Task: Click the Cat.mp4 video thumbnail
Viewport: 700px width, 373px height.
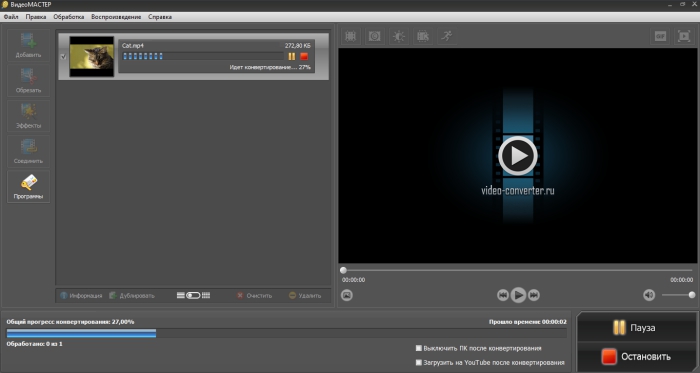Action: 92,57
